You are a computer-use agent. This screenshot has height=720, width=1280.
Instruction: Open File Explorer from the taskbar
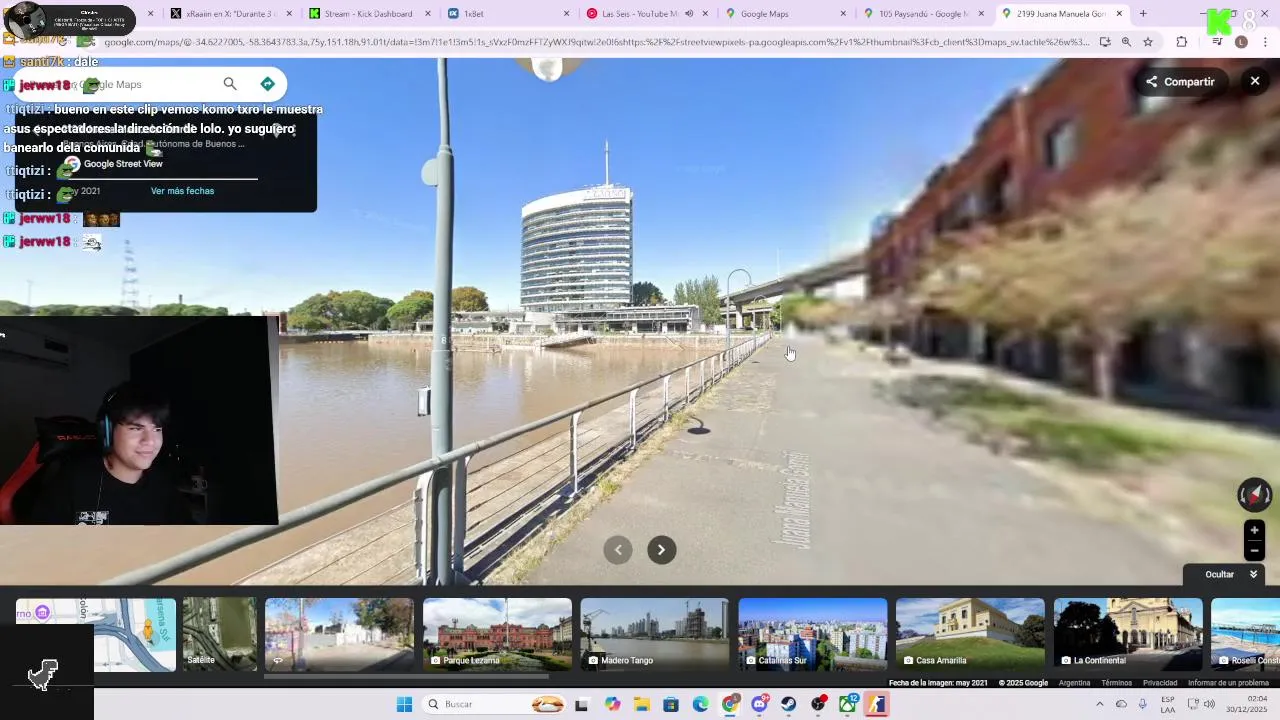[x=641, y=704]
